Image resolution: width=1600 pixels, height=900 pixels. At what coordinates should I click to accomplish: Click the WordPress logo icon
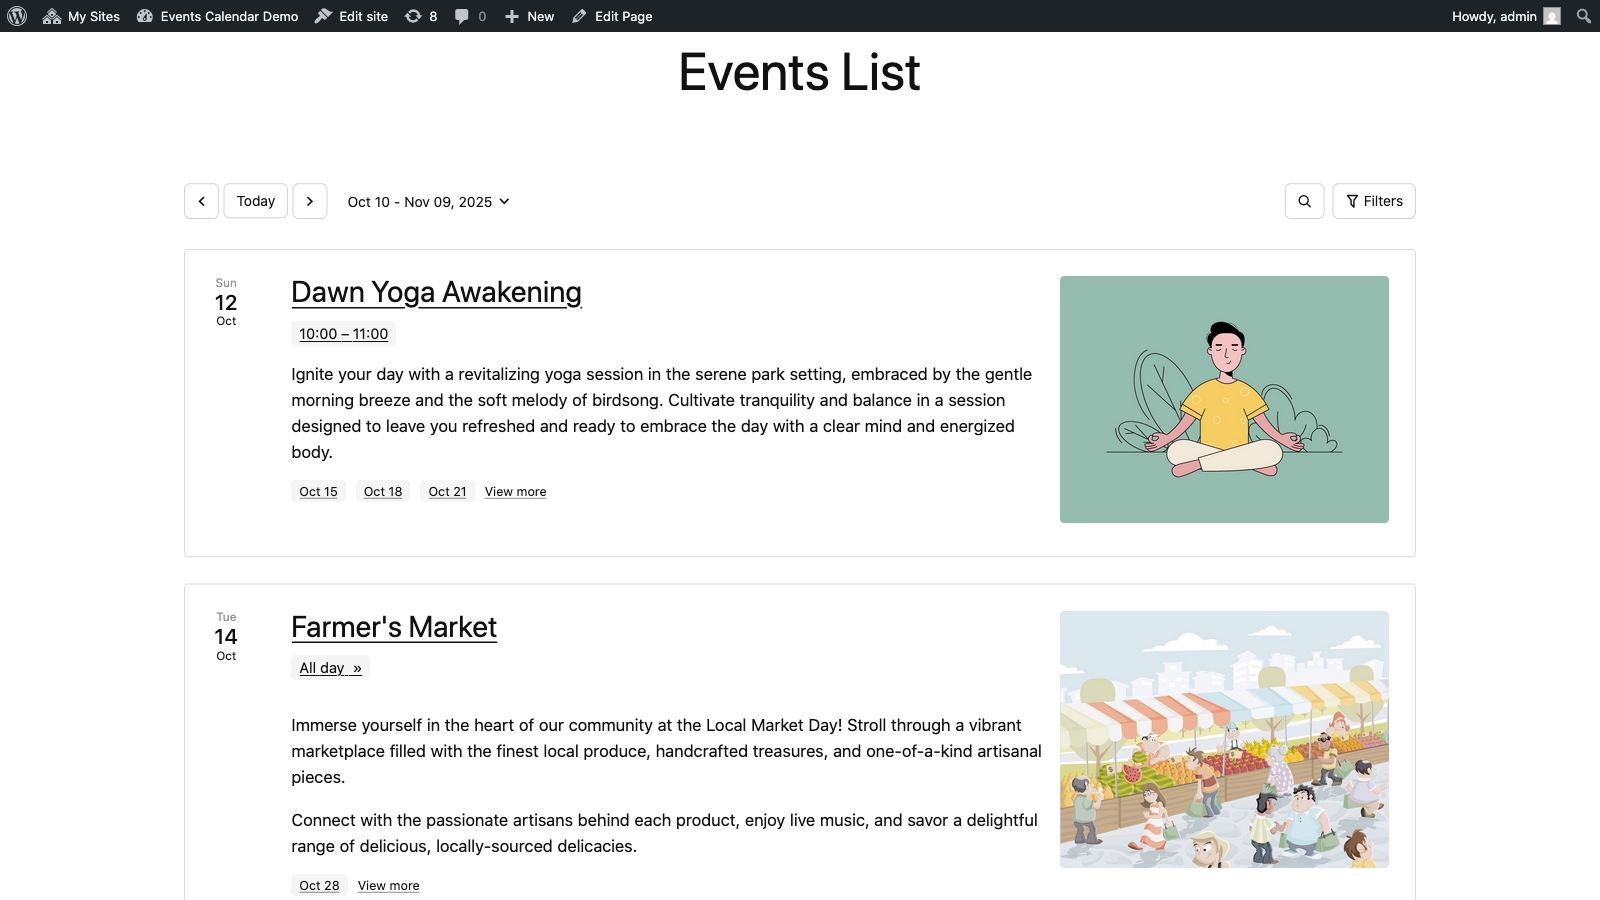pos(17,16)
